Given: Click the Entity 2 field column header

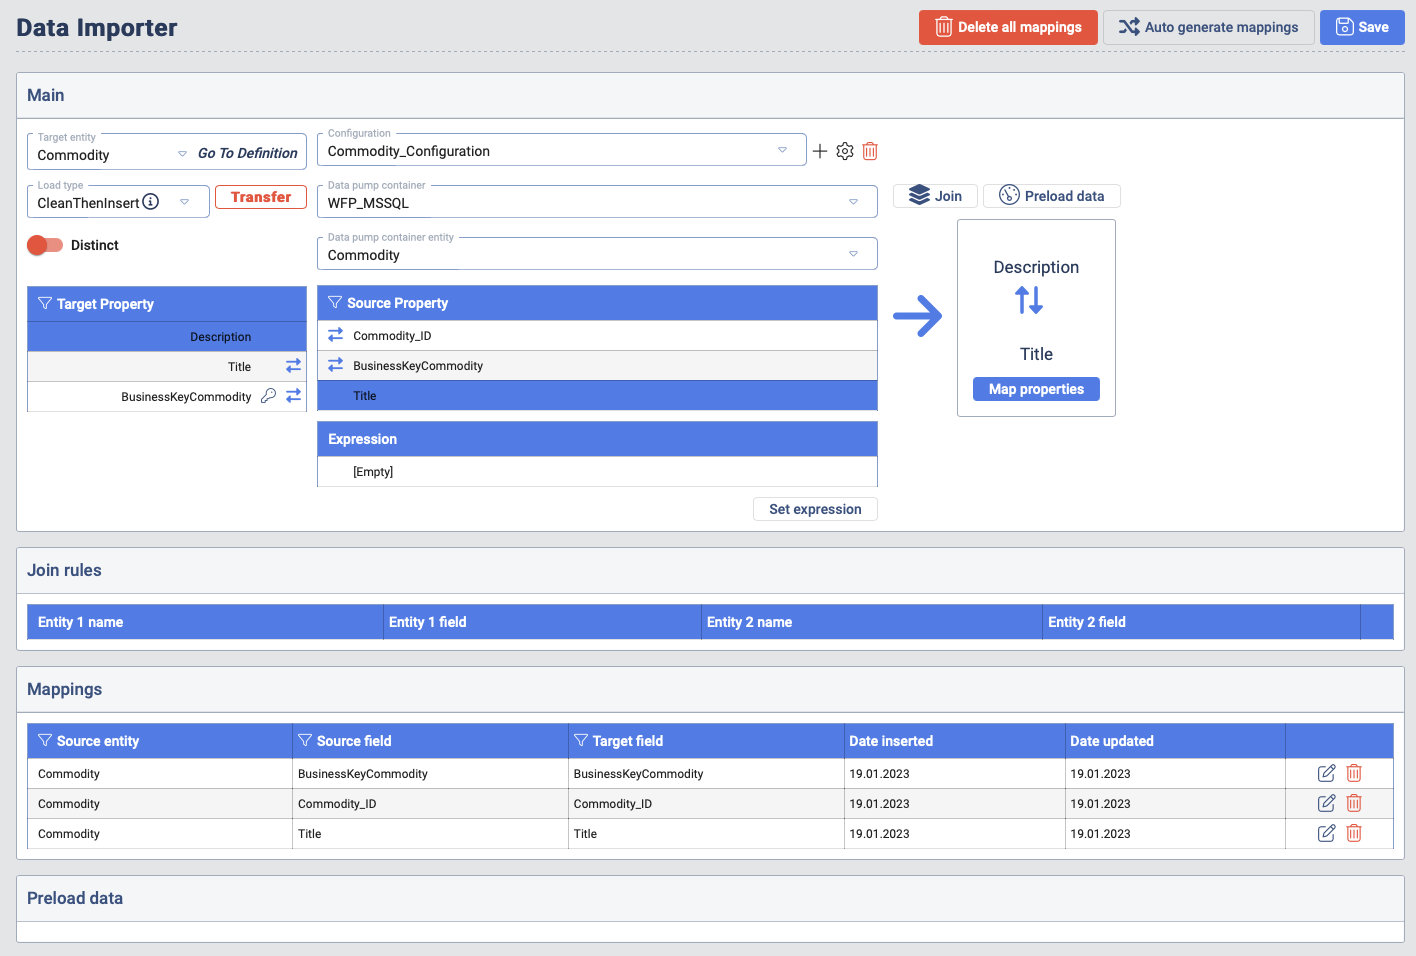Looking at the screenshot, I should point(1202,622).
